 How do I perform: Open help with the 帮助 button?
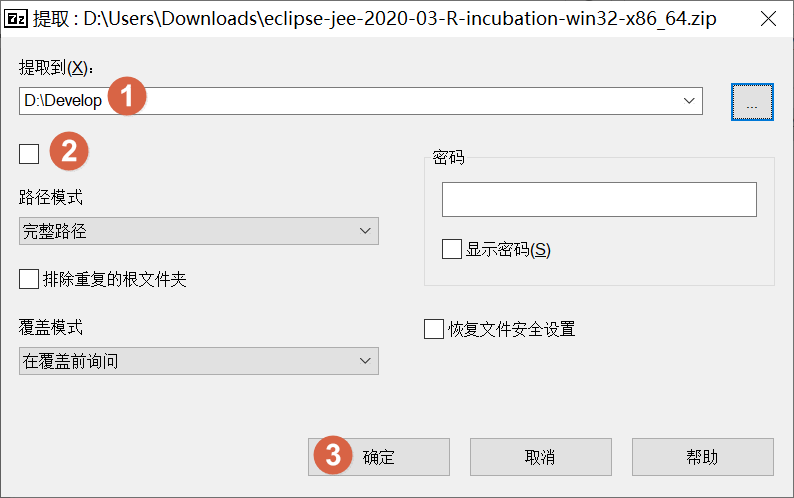[702, 457]
